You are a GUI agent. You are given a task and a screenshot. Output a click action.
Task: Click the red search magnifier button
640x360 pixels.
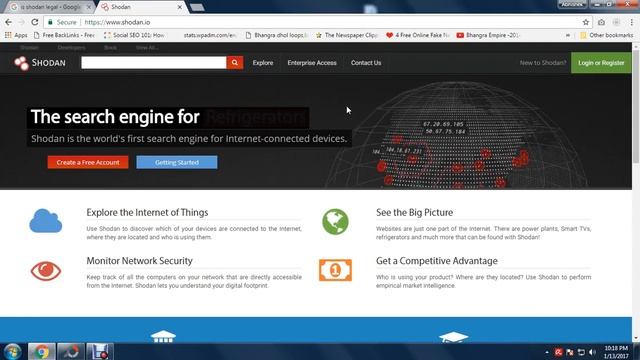click(x=235, y=62)
